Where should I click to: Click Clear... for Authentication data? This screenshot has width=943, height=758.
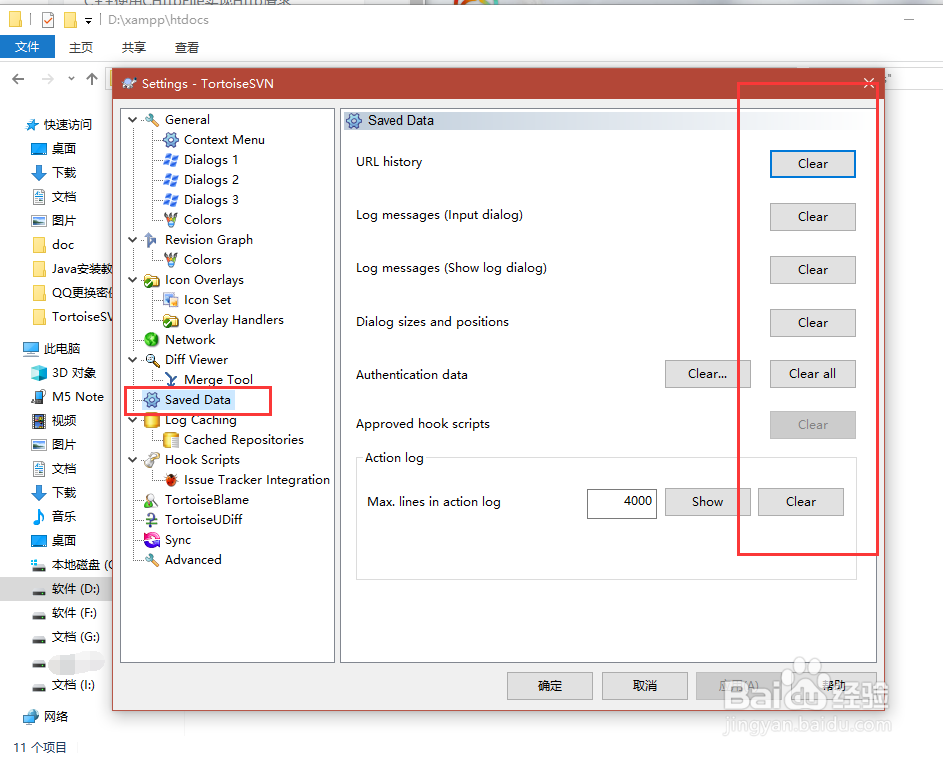tap(707, 374)
